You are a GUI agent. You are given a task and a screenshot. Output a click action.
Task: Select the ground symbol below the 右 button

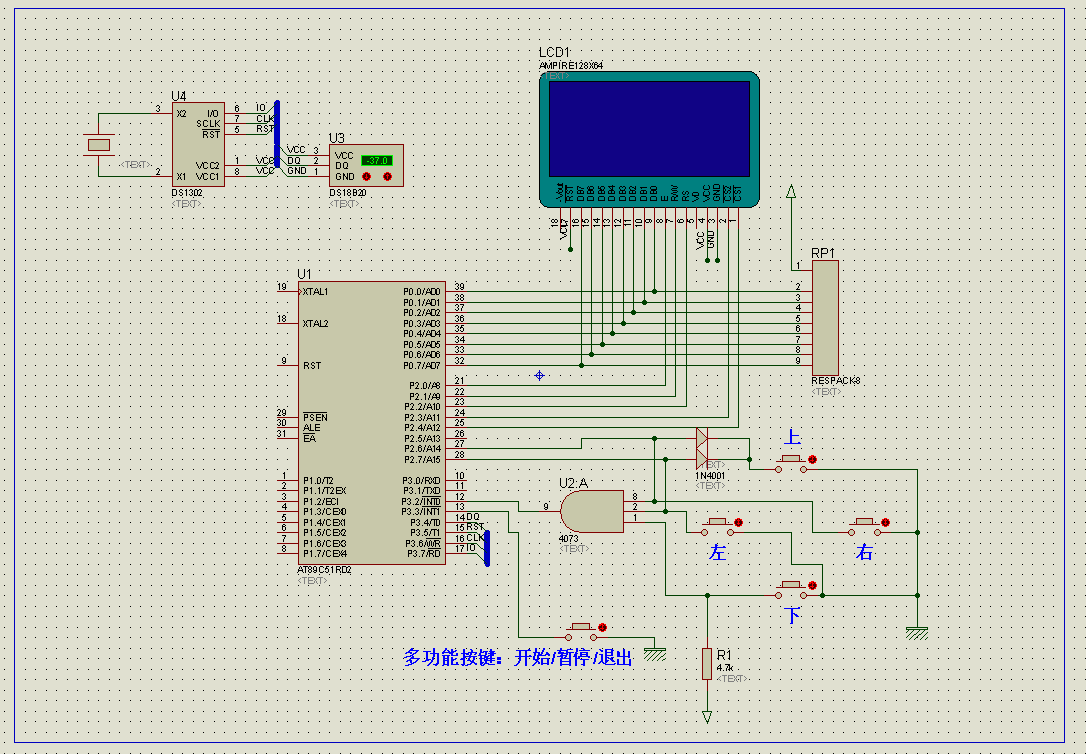[x=917, y=633]
